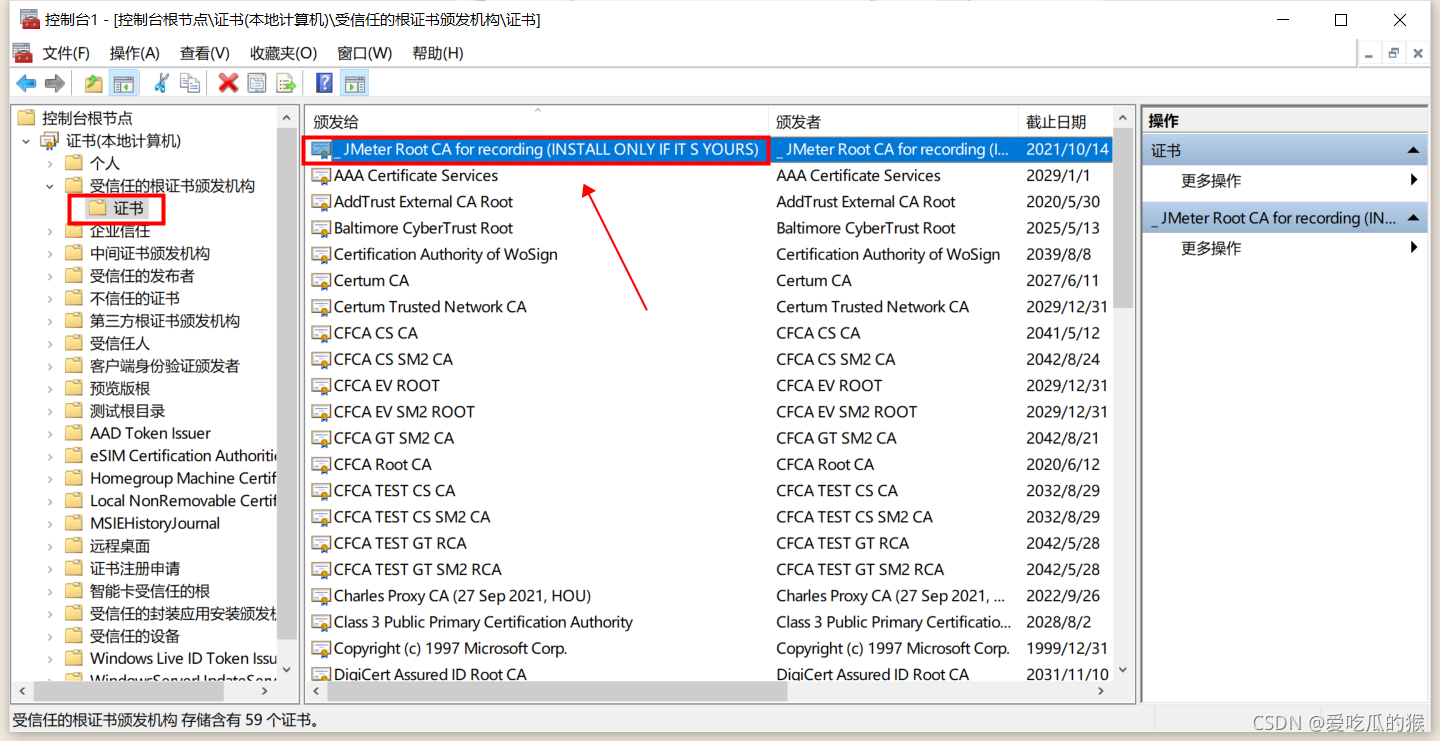Expand the 中间证书颁发机构 tree node
Screen dimensions: 1440x741
(x=50, y=254)
